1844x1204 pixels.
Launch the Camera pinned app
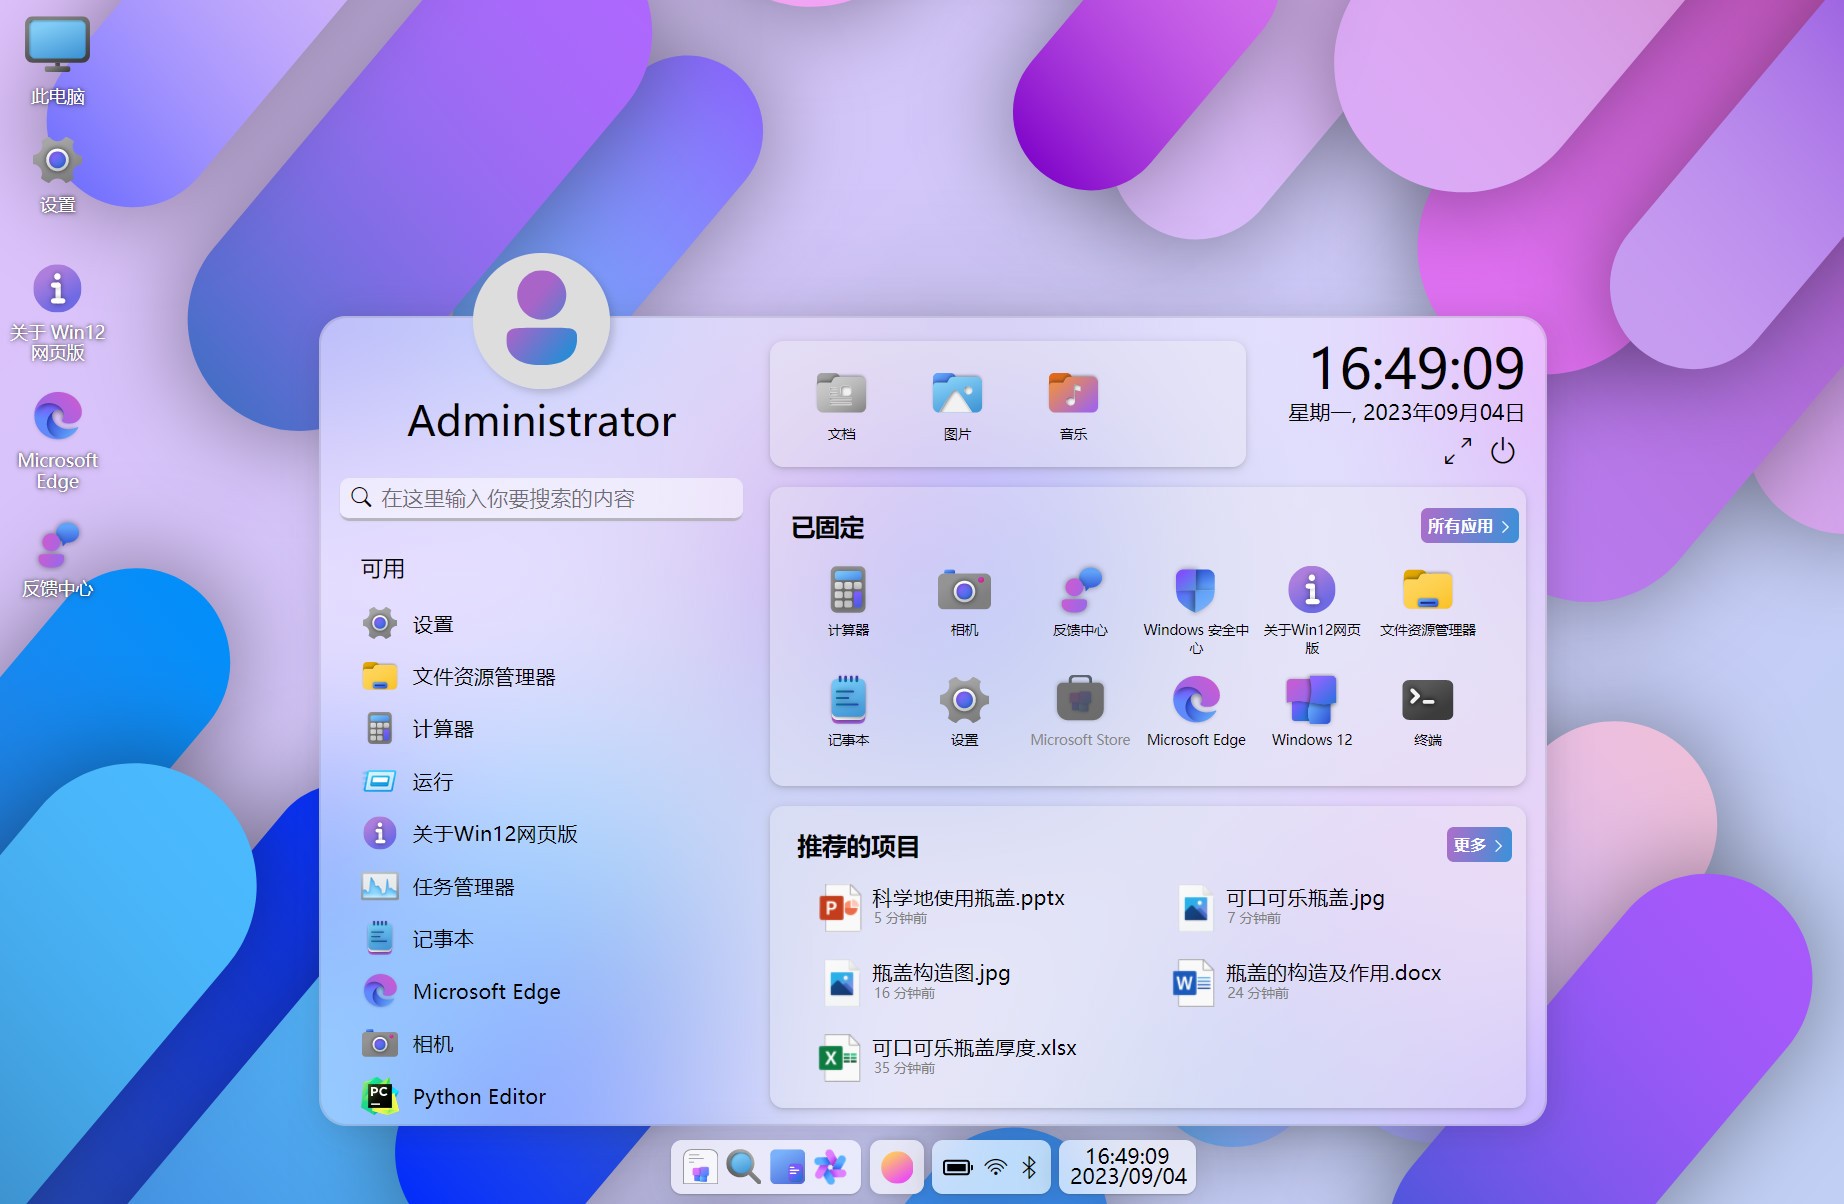pyautogui.click(x=964, y=601)
